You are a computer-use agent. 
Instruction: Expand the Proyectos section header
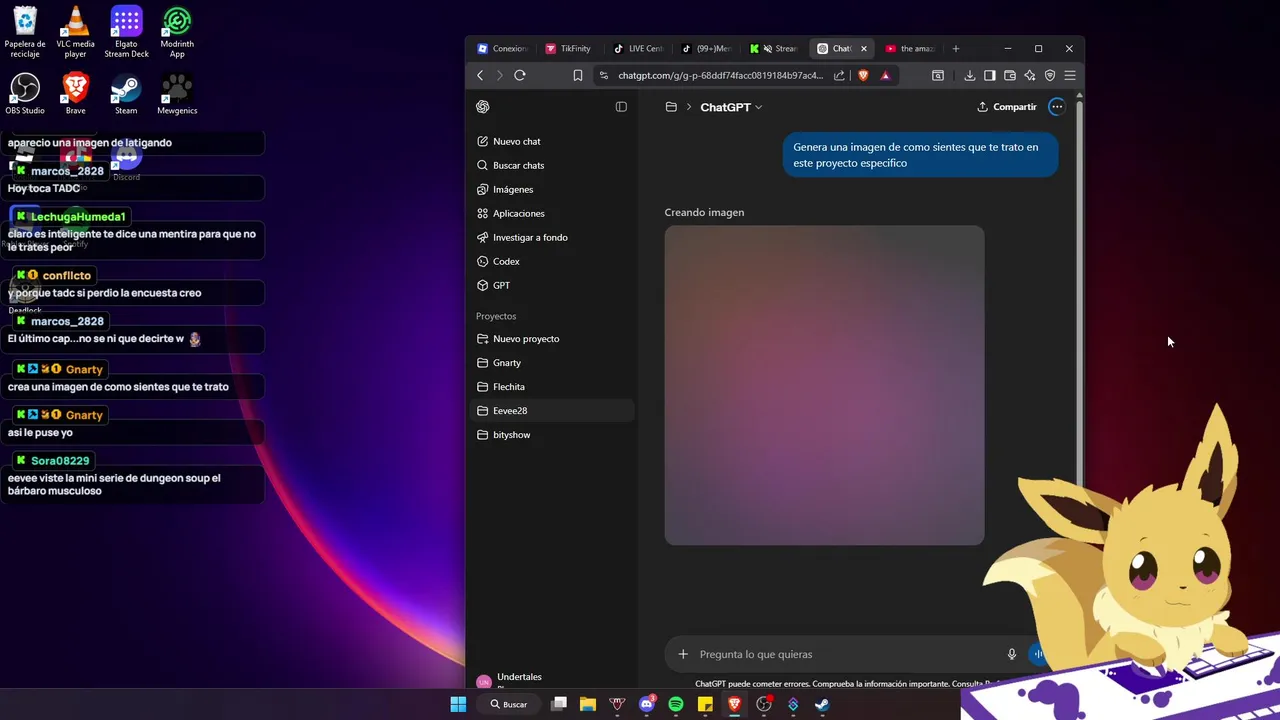496,316
